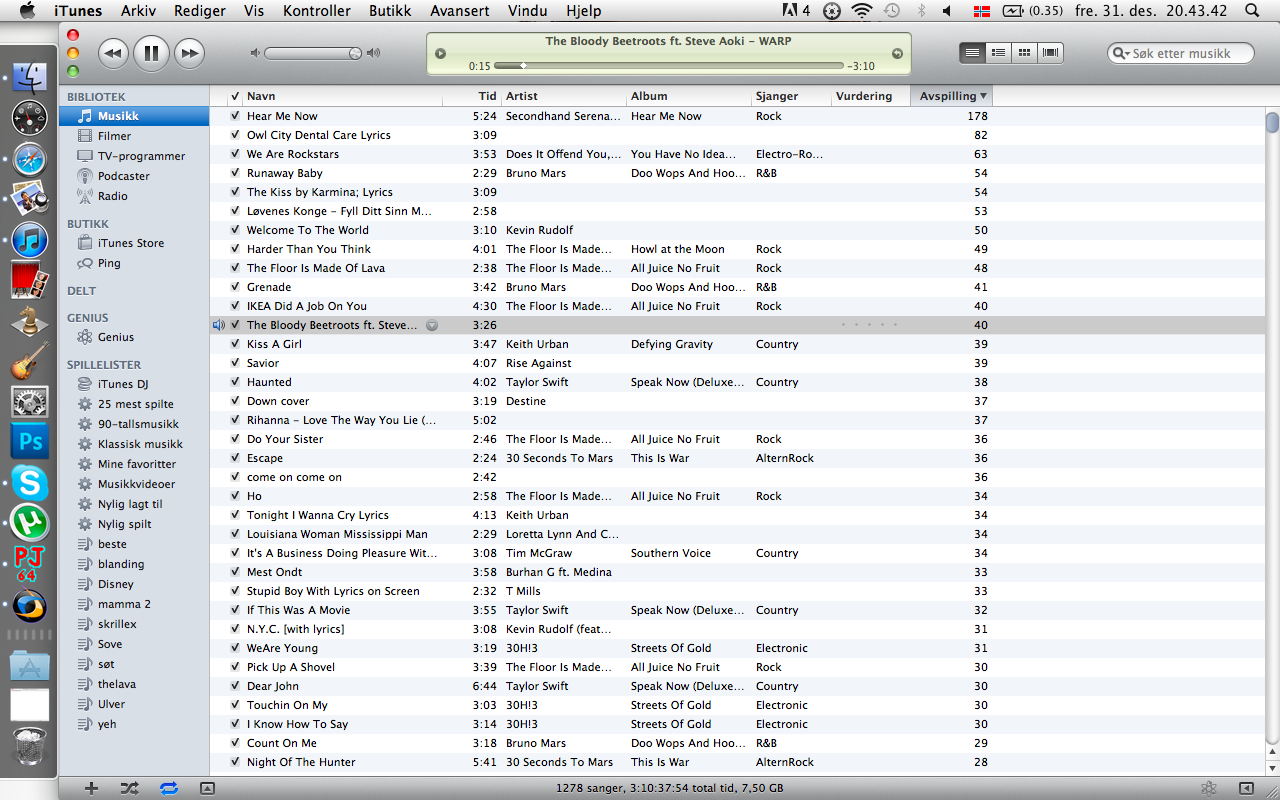Switch to Cover Flow view
This screenshot has height=800, width=1280.
pyautogui.click(x=1050, y=52)
